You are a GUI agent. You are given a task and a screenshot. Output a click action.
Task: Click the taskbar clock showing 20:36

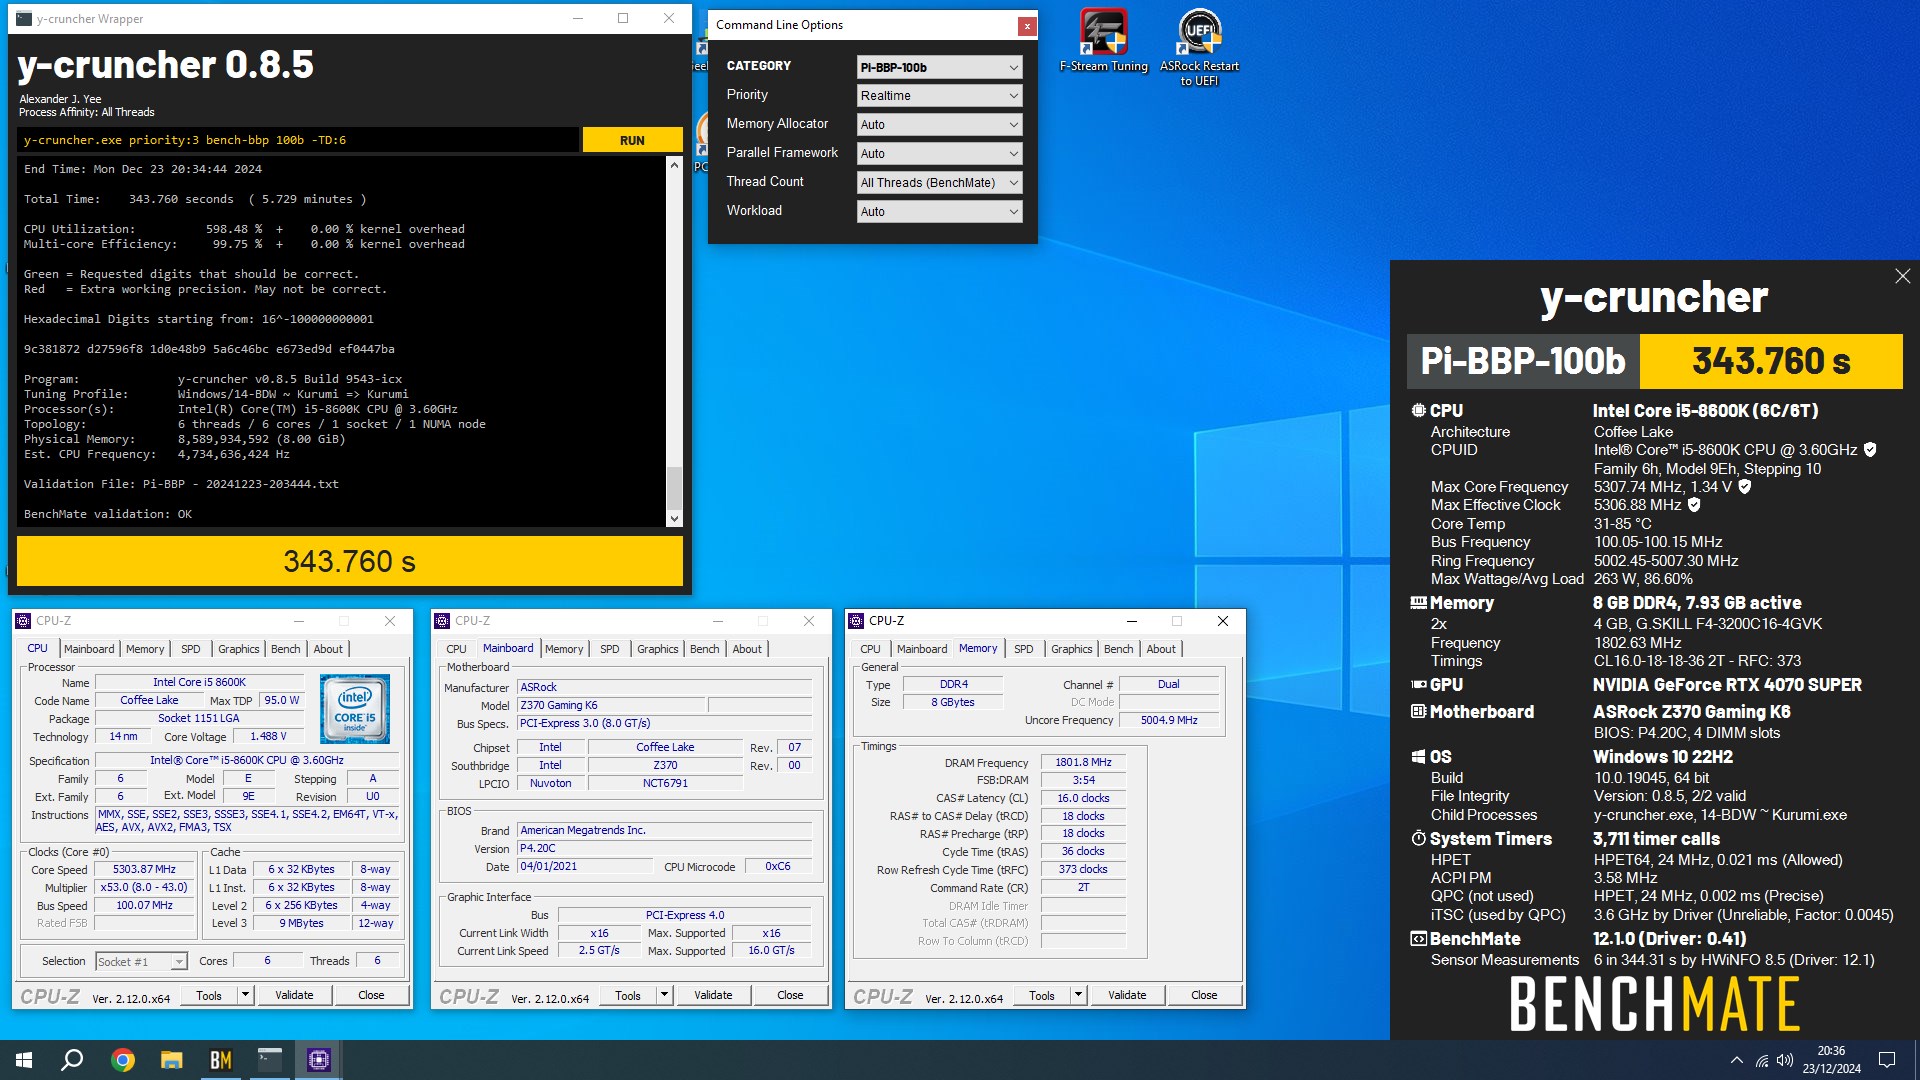click(x=1831, y=1060)
